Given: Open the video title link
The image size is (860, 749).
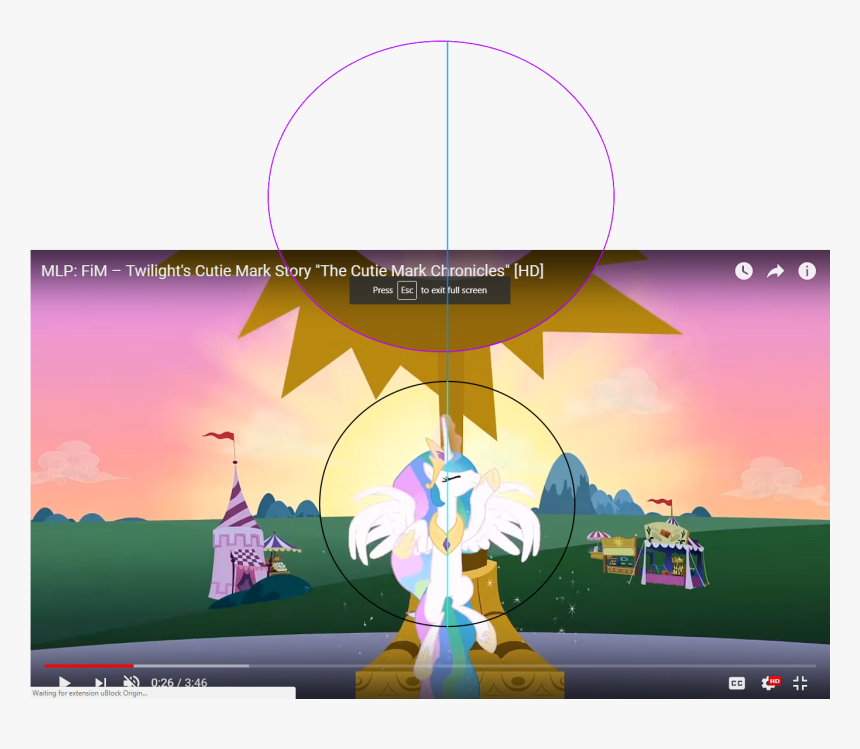Looking at the screenshot, I should tap(292, 271).
